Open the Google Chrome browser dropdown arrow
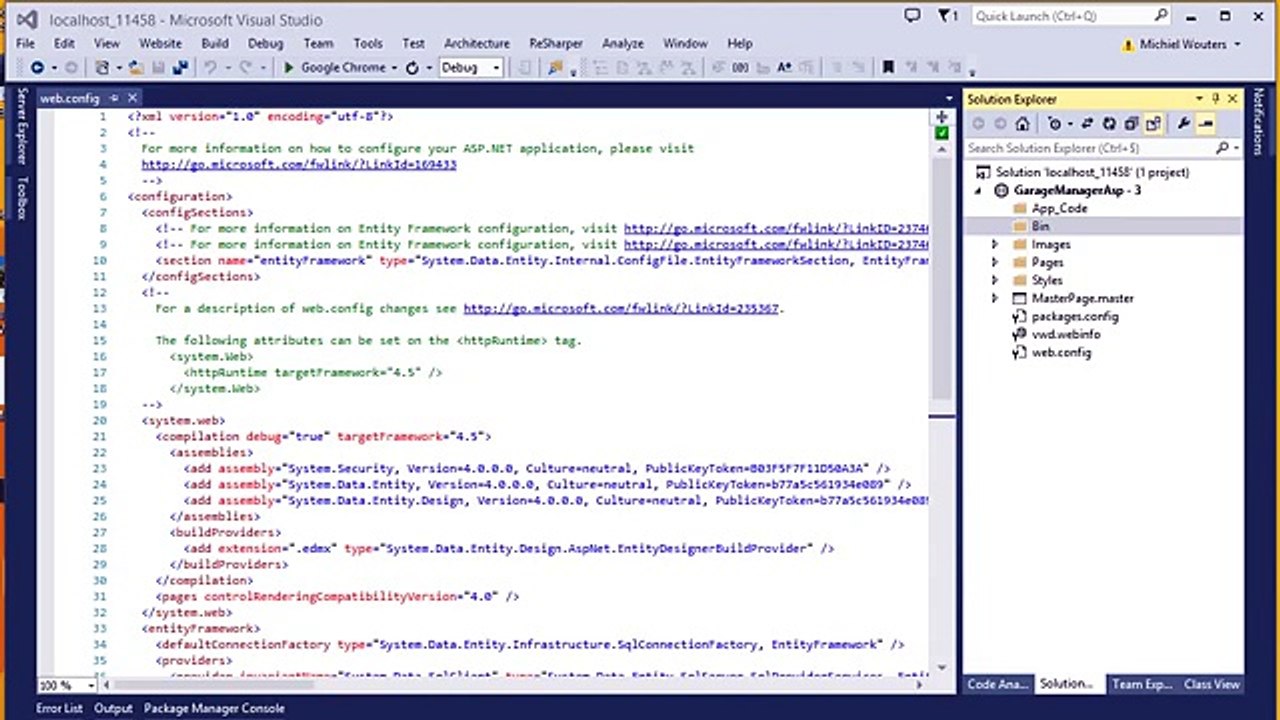This screenshot has width=1280, height=720. [393, 68]
